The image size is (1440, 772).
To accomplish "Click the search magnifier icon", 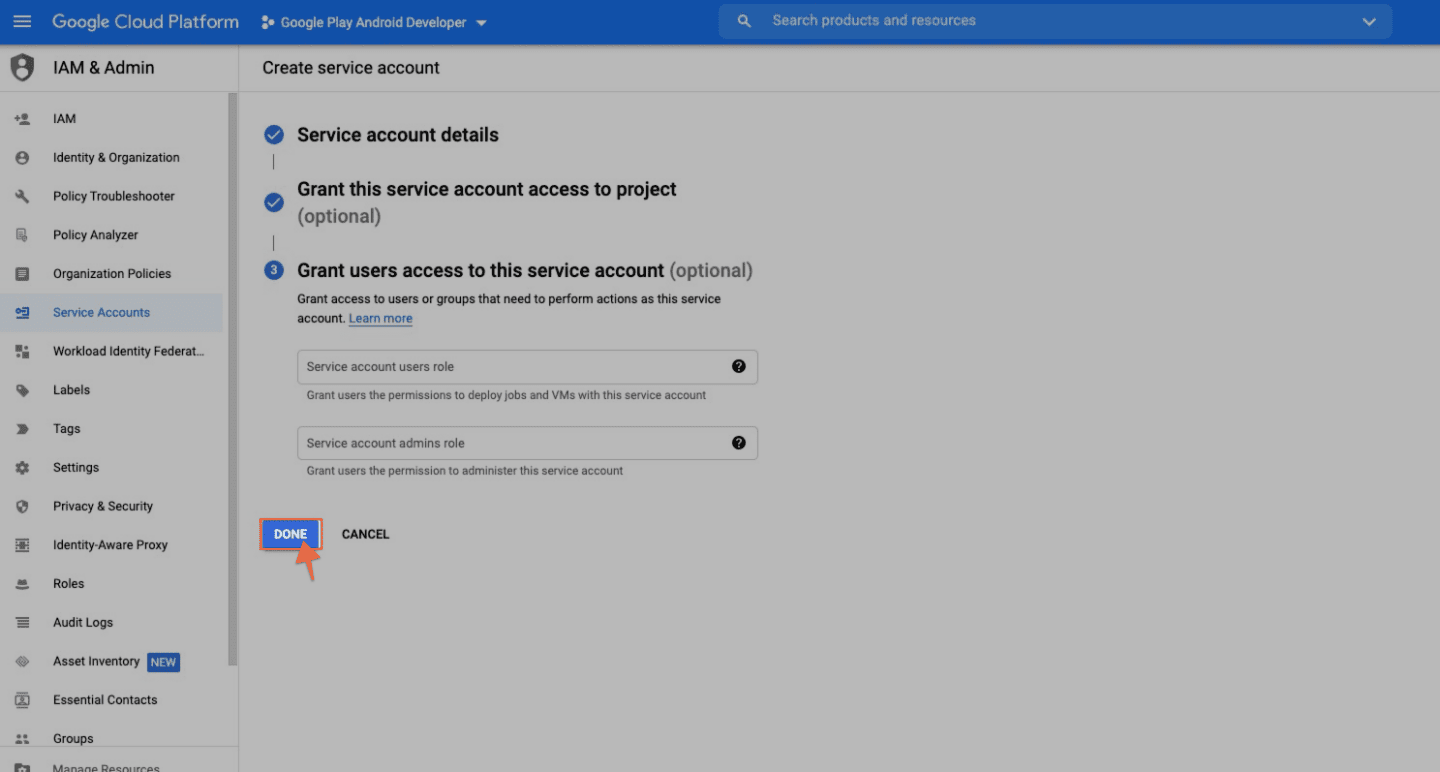I will [x=743, y=21].
